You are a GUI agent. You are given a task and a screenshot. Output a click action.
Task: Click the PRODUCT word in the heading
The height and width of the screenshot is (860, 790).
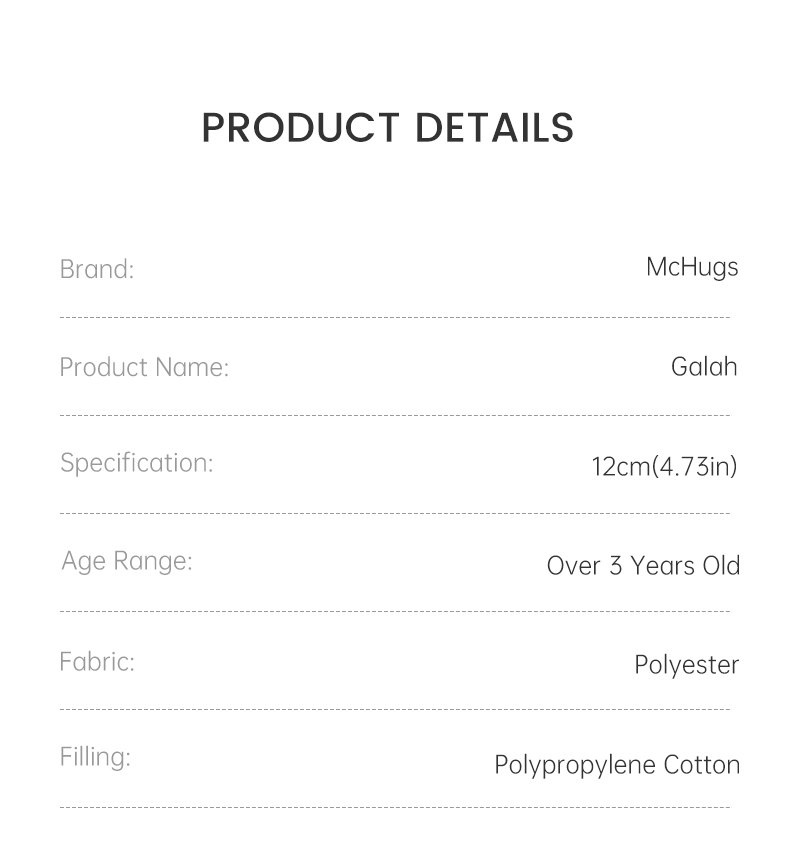pyautogui.click(x=300, y=128)
